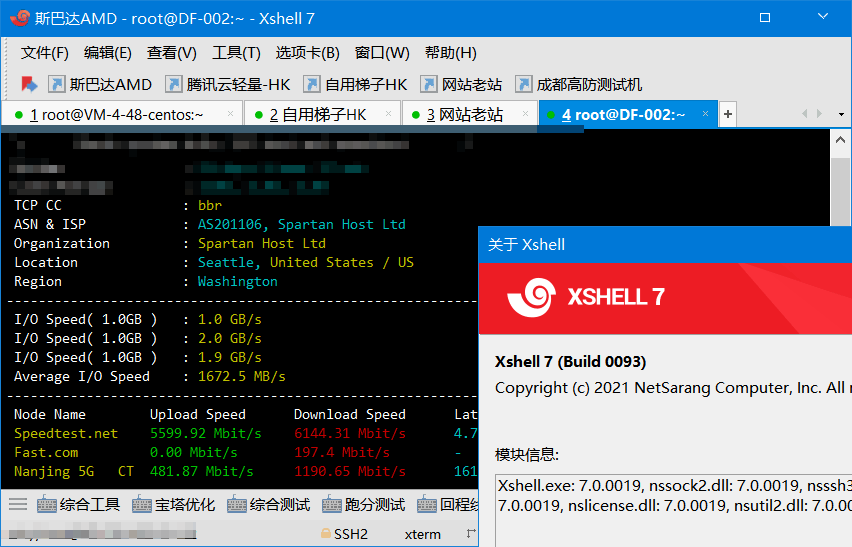Click the Speedtest.net node name
This screenshot has width=852, height=547.
pos(66,433)
